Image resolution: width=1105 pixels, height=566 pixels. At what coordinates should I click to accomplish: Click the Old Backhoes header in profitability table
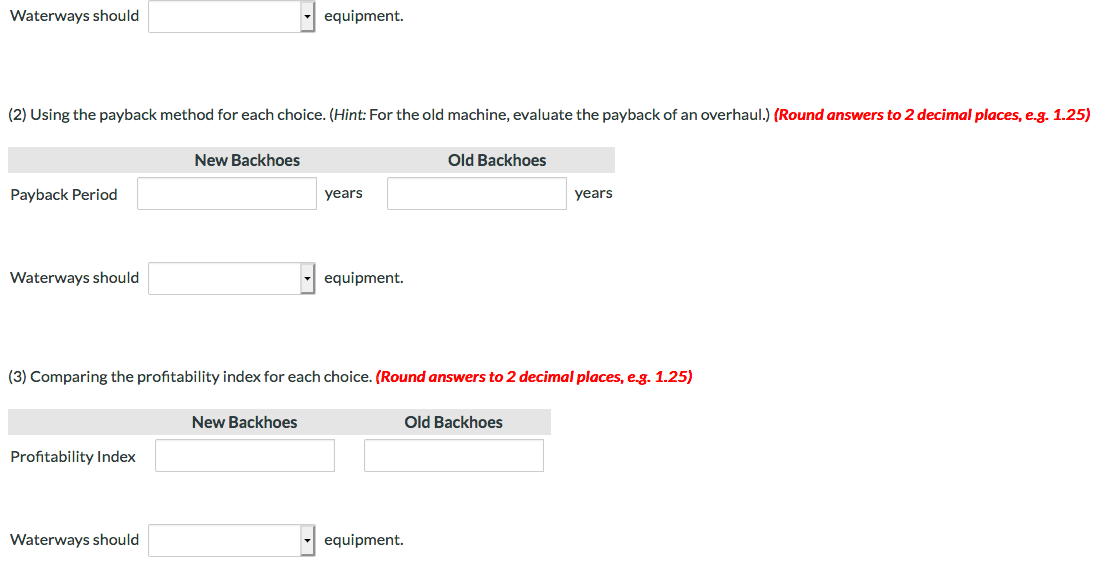click(453, 422)
